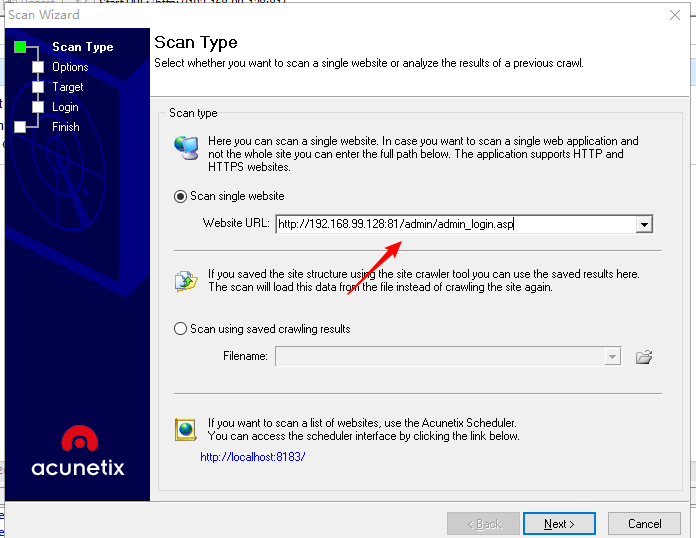Screen dimensions: 696x538
Task: Click the green Scan Type step marker
Action: tap(20, 47)
